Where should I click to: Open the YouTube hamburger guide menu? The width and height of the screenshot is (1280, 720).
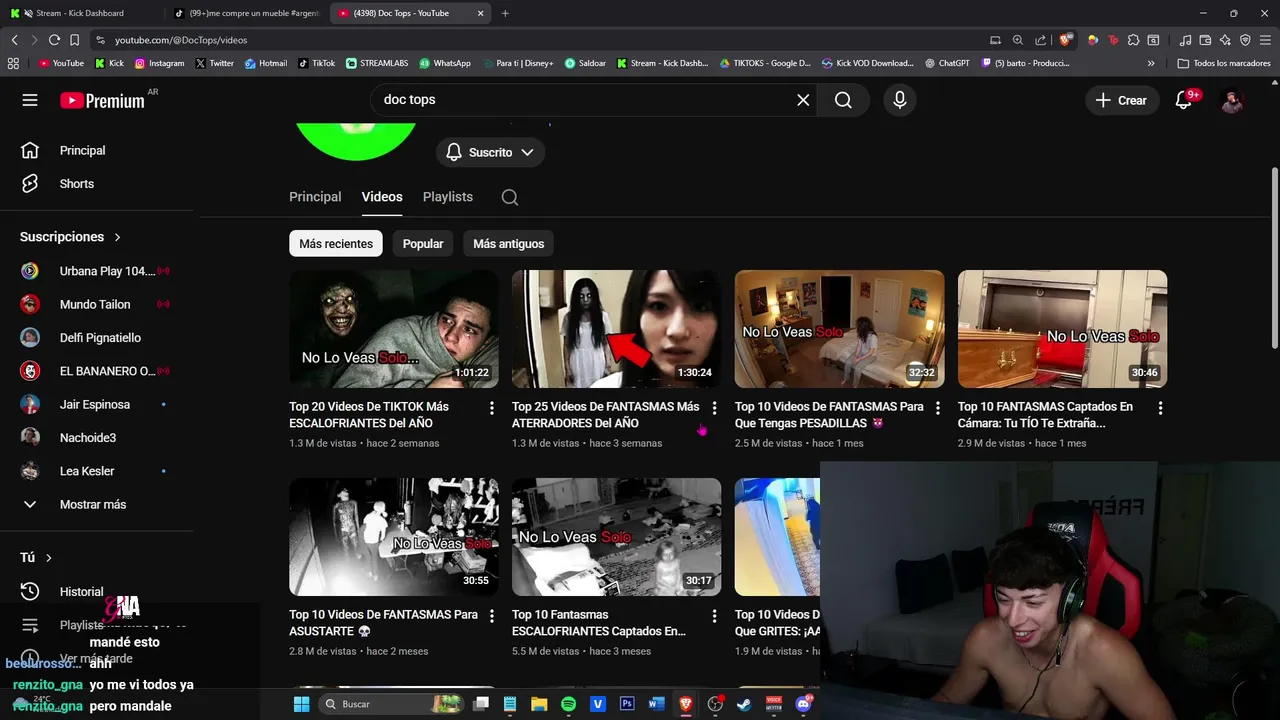click(x=30, y=100)
